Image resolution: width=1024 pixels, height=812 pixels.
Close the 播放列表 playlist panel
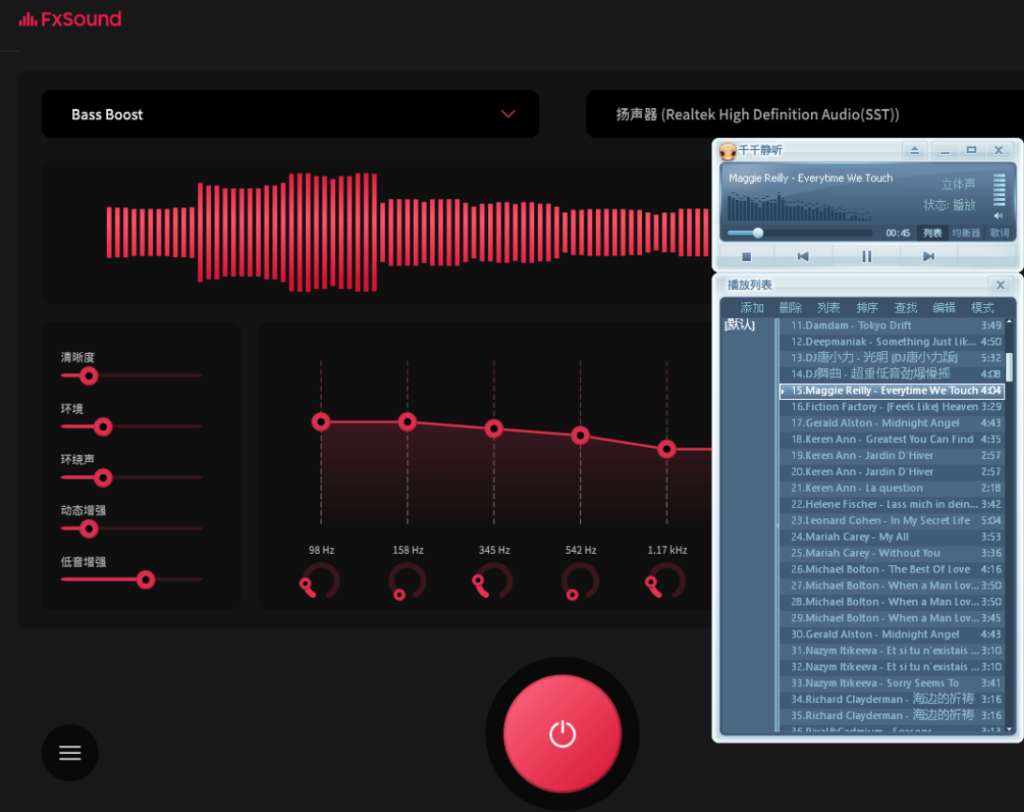click(x=1000, y=285)
